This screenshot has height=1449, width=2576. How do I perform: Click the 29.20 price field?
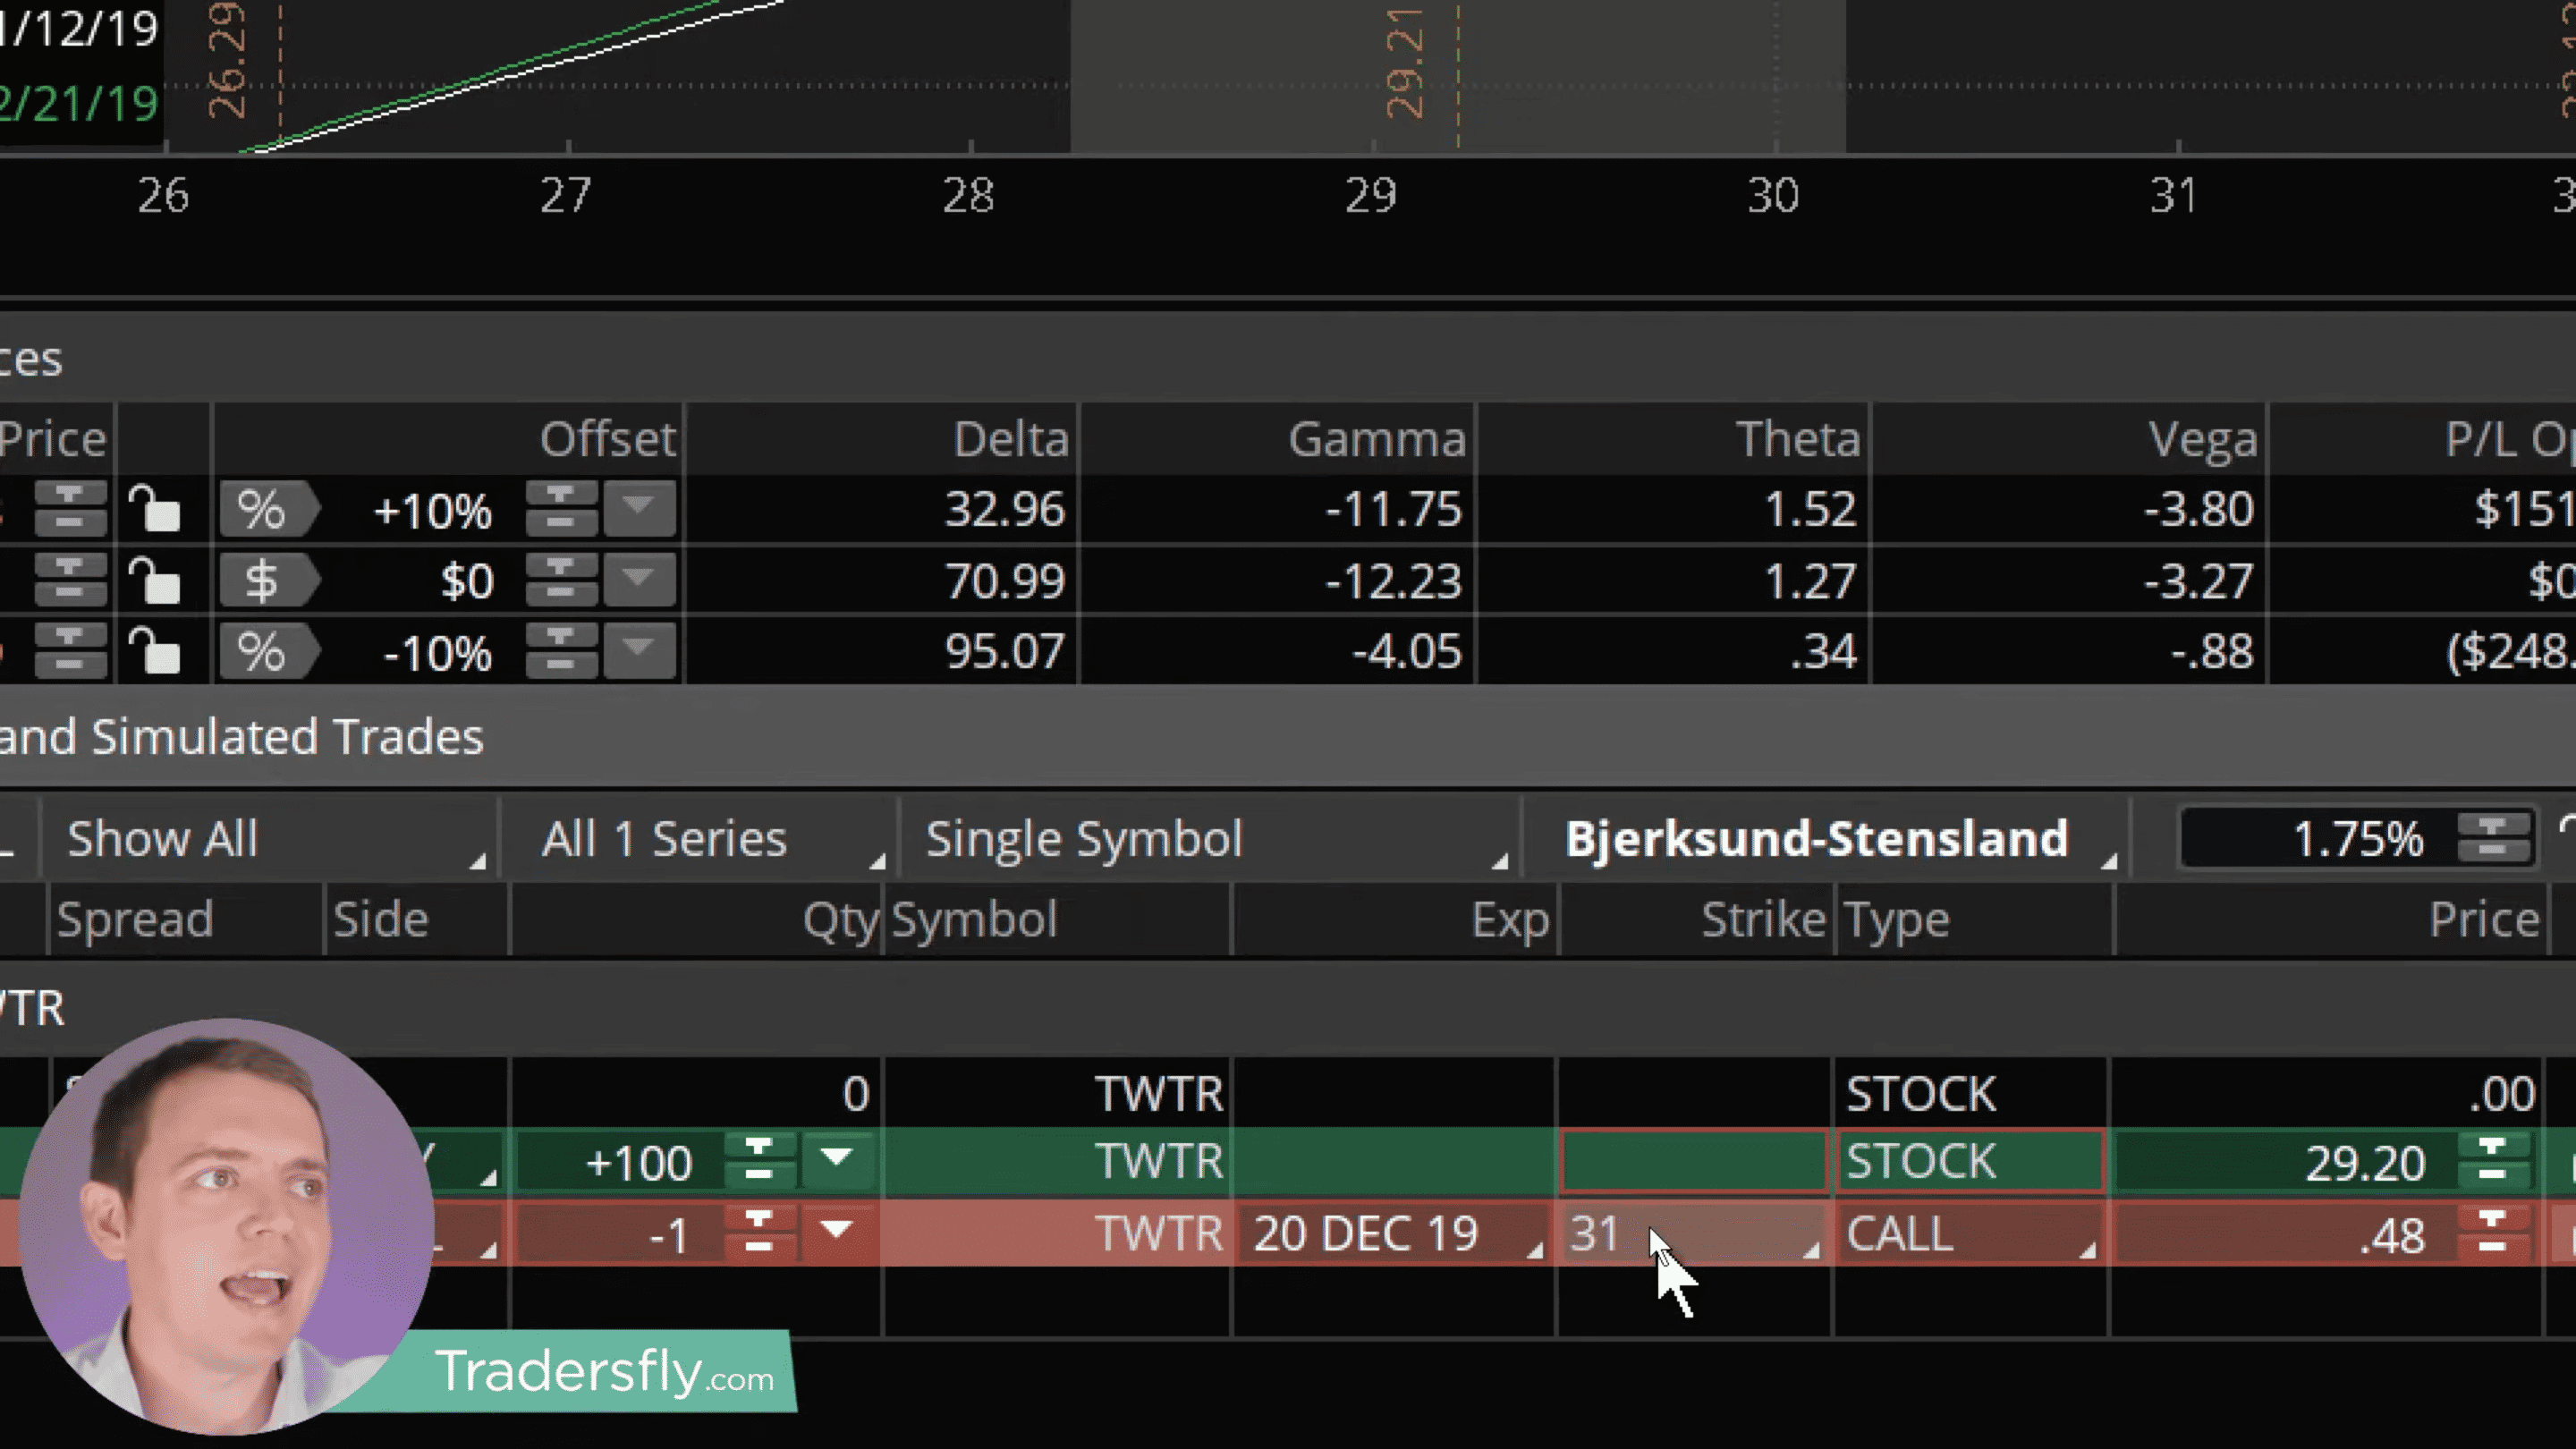click(x=2285, y=1162)
